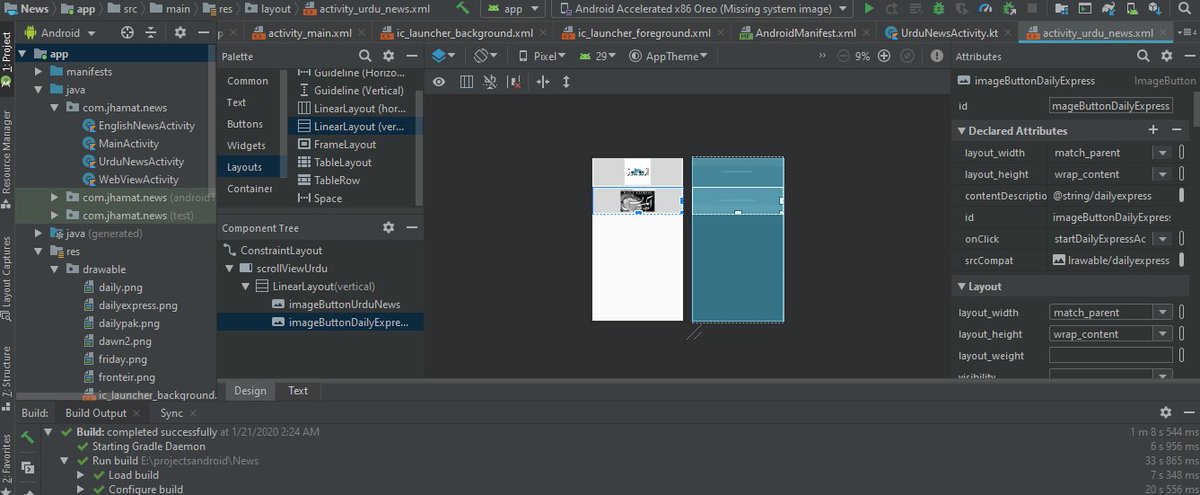Click the id input field in Attributes
The width and height of the screenshot is (1200, 495).
[1111, 105]
